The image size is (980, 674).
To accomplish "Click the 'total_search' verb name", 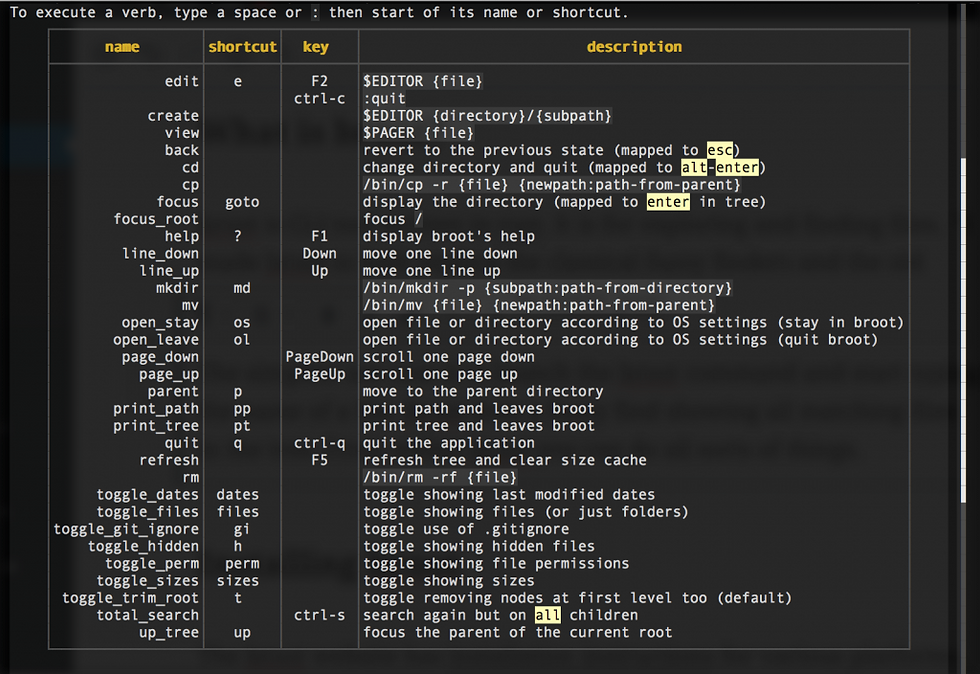I will pos(148,615).
